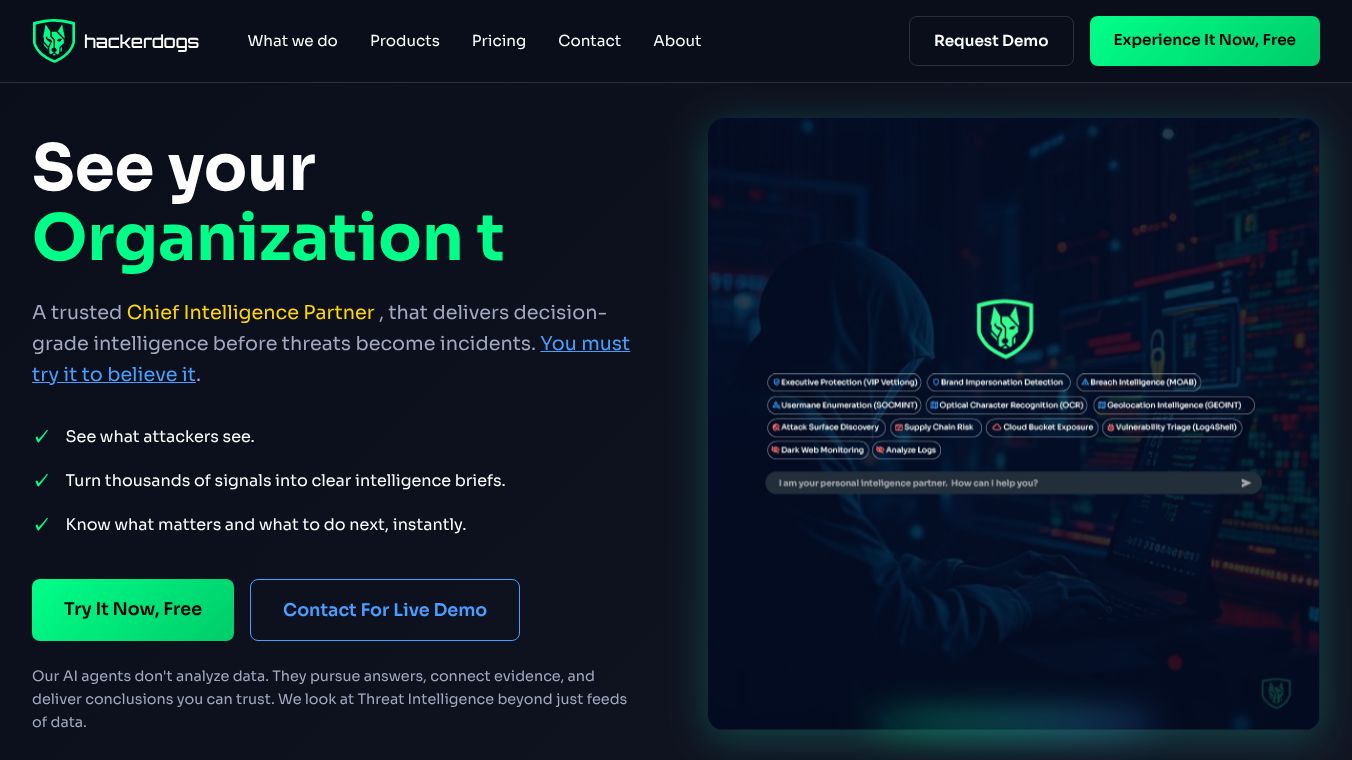Navigate to the About section

(677, 41)
